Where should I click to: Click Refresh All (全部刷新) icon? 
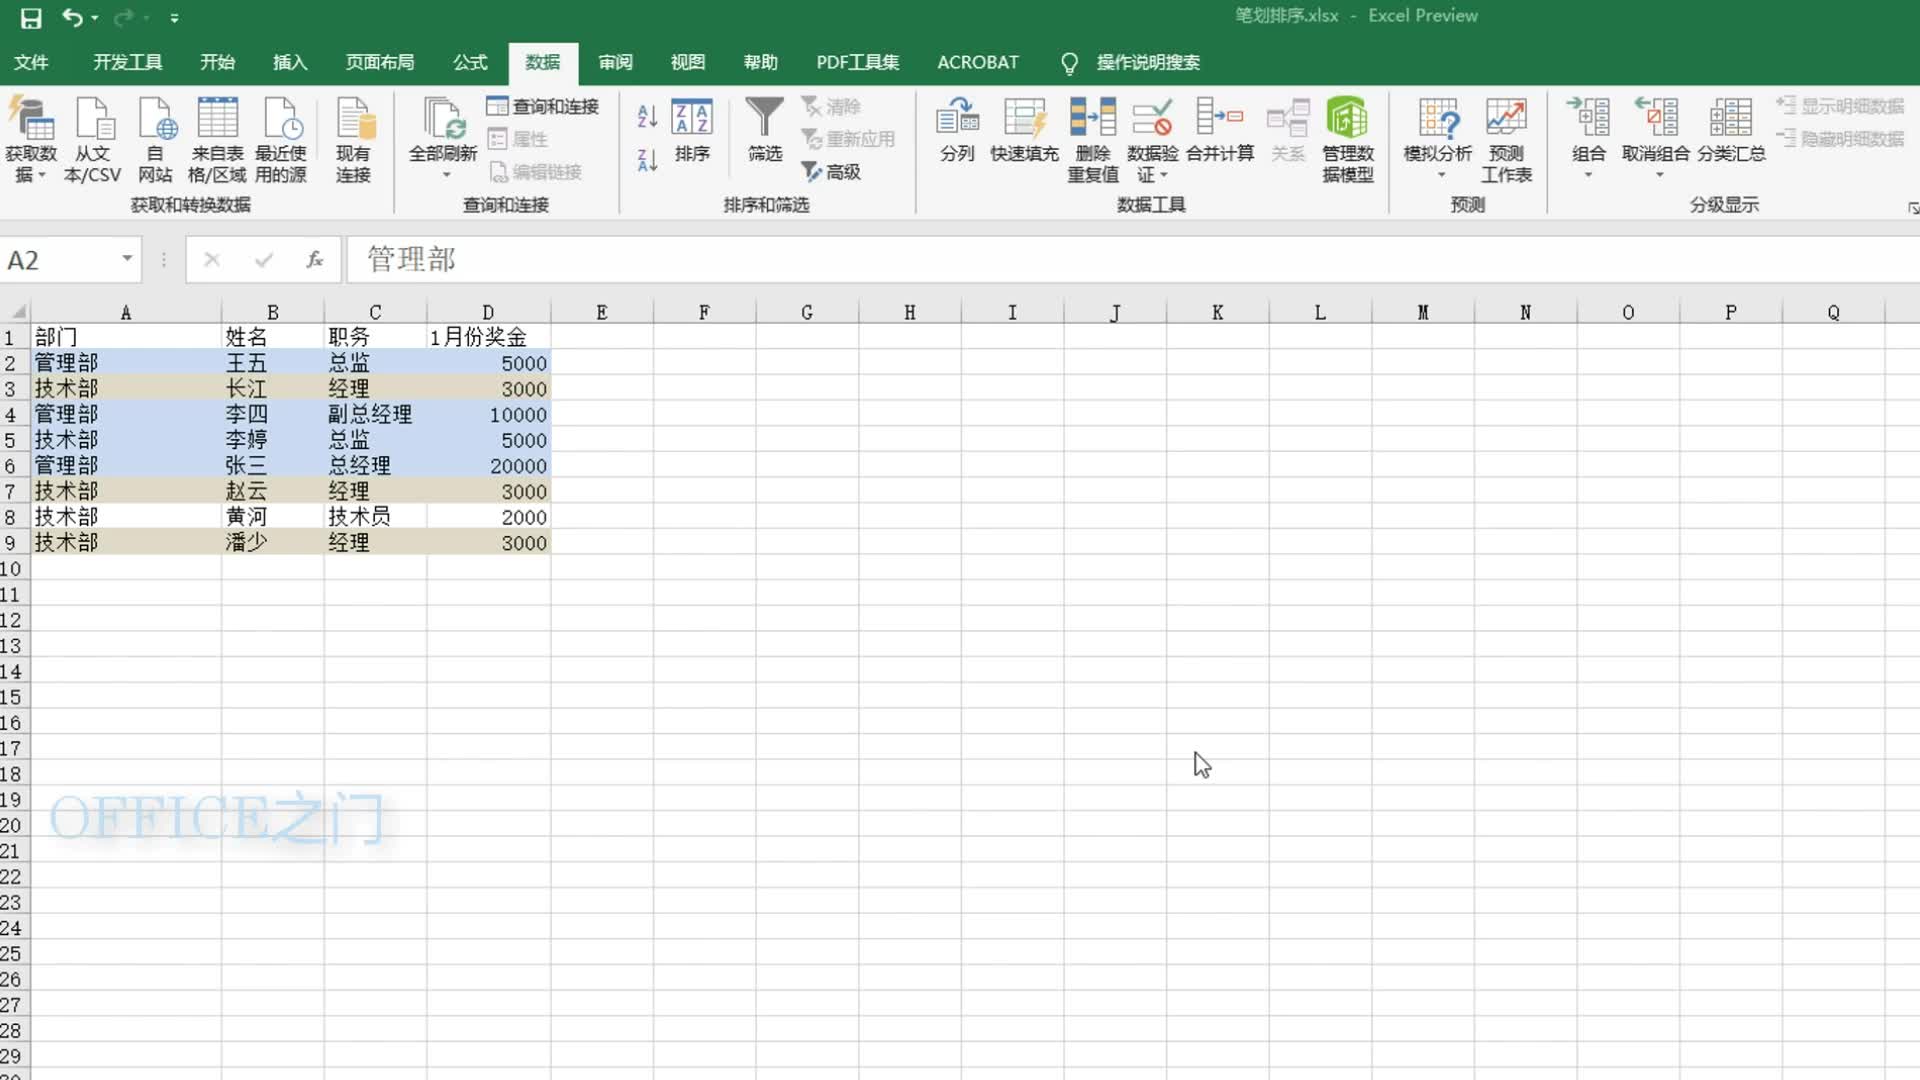[443, 118]
